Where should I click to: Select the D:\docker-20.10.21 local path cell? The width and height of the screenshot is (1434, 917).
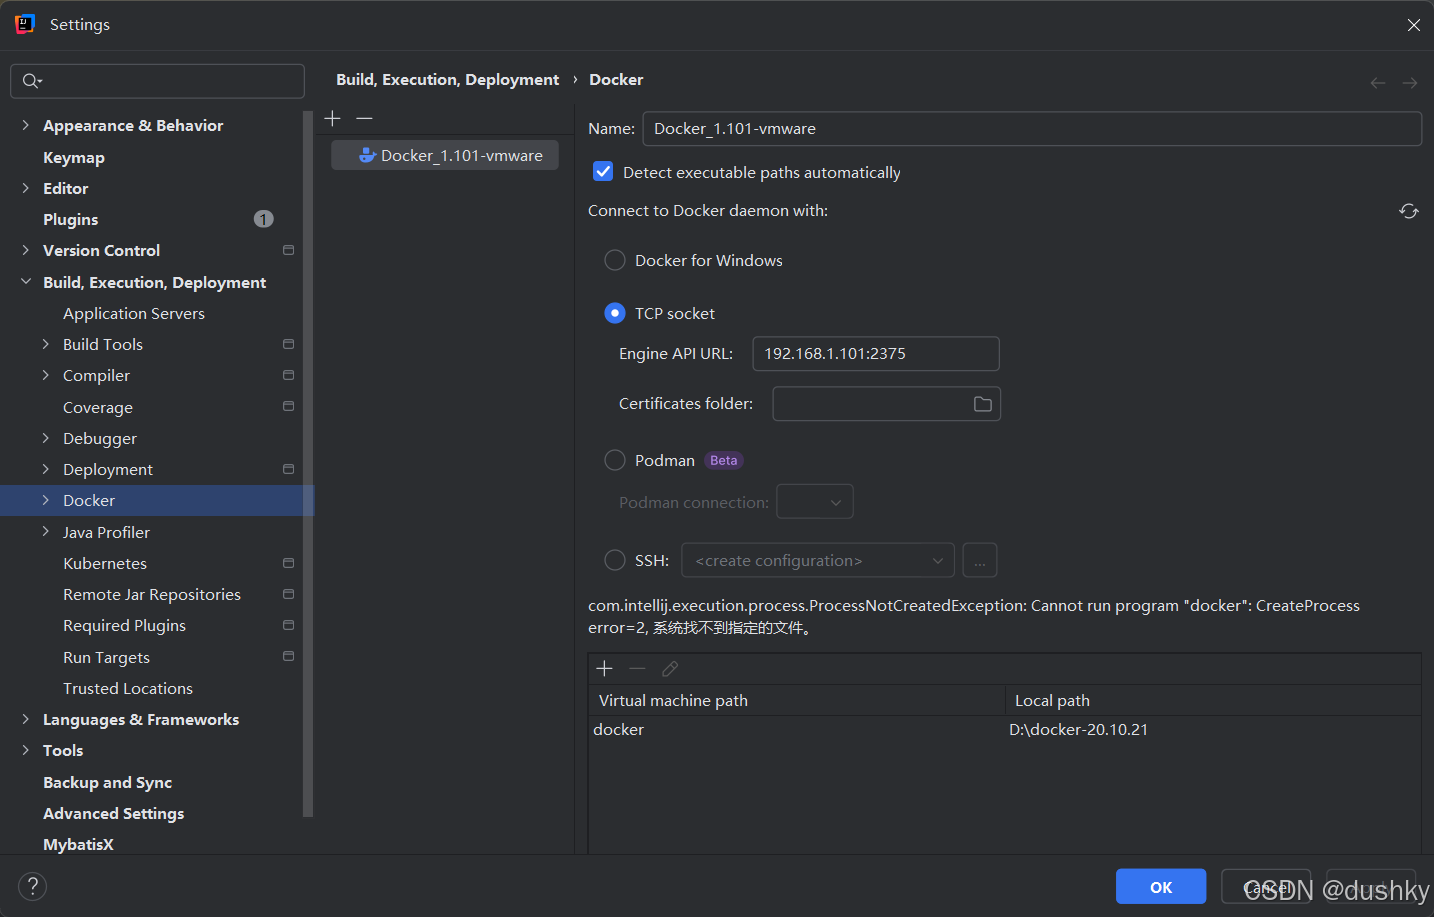(1213, 730)
